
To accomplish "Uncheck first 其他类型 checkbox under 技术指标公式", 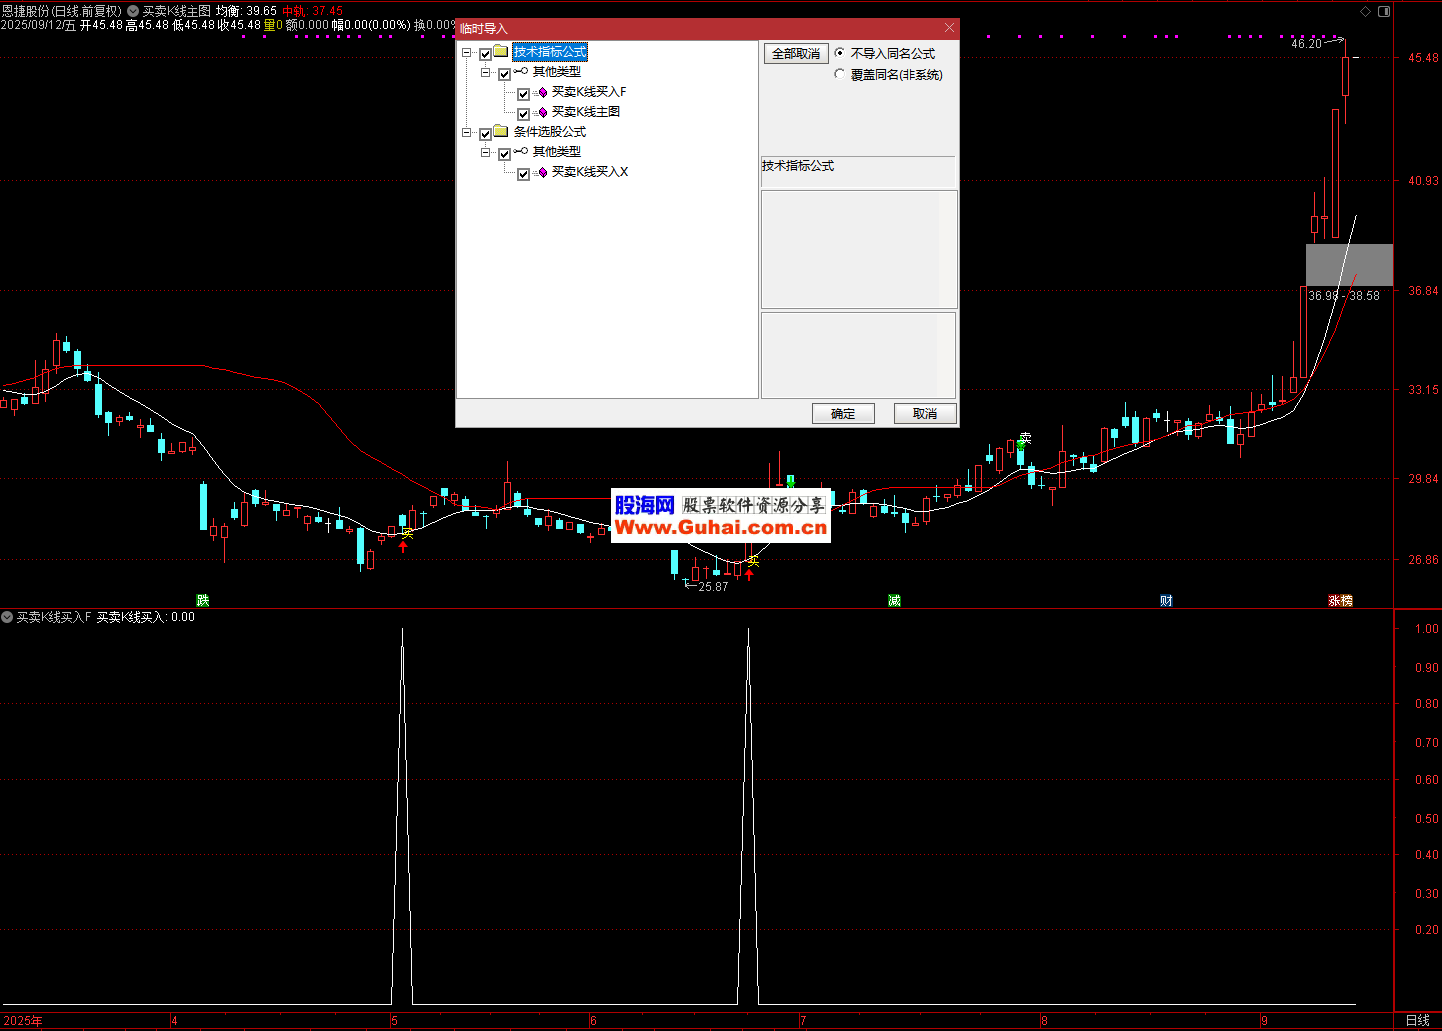I will [x=504, y=73].
